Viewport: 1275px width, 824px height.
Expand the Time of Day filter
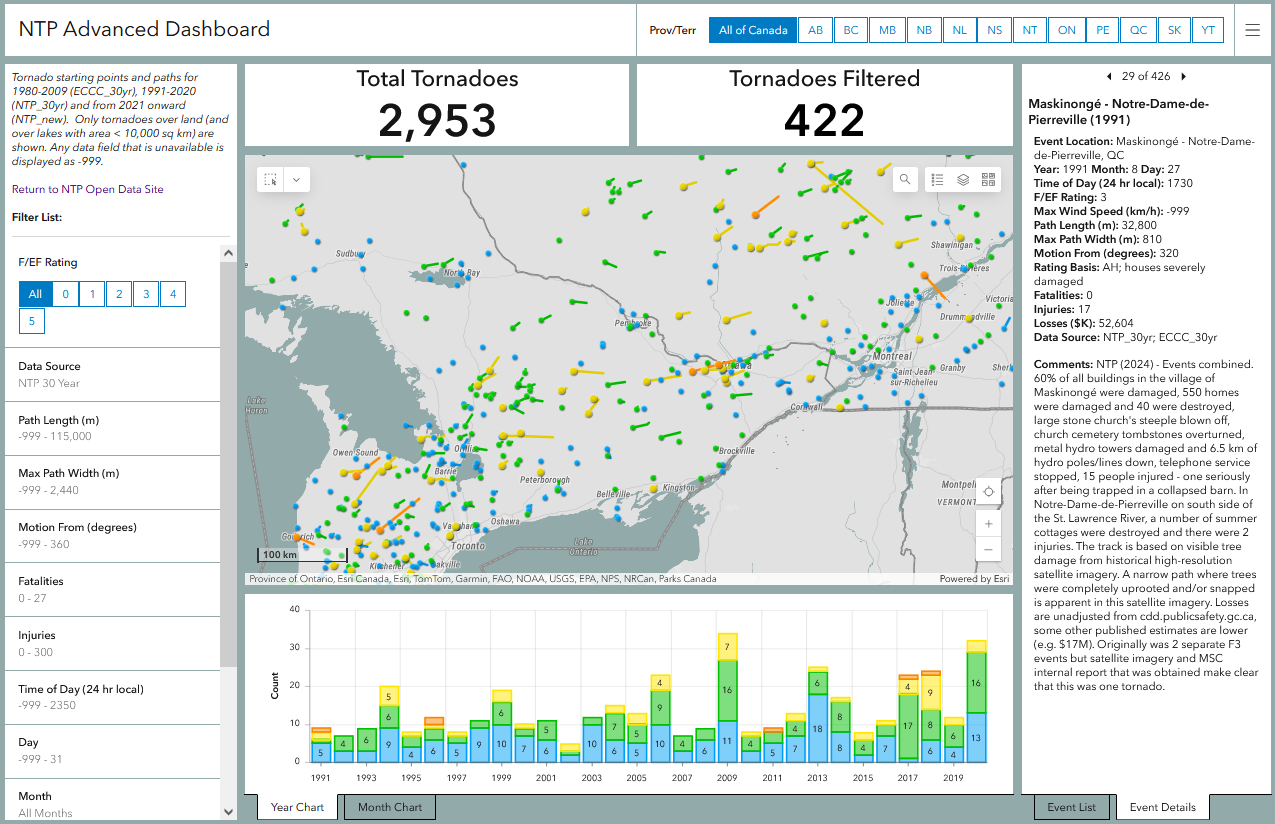(x=113, y=698)
